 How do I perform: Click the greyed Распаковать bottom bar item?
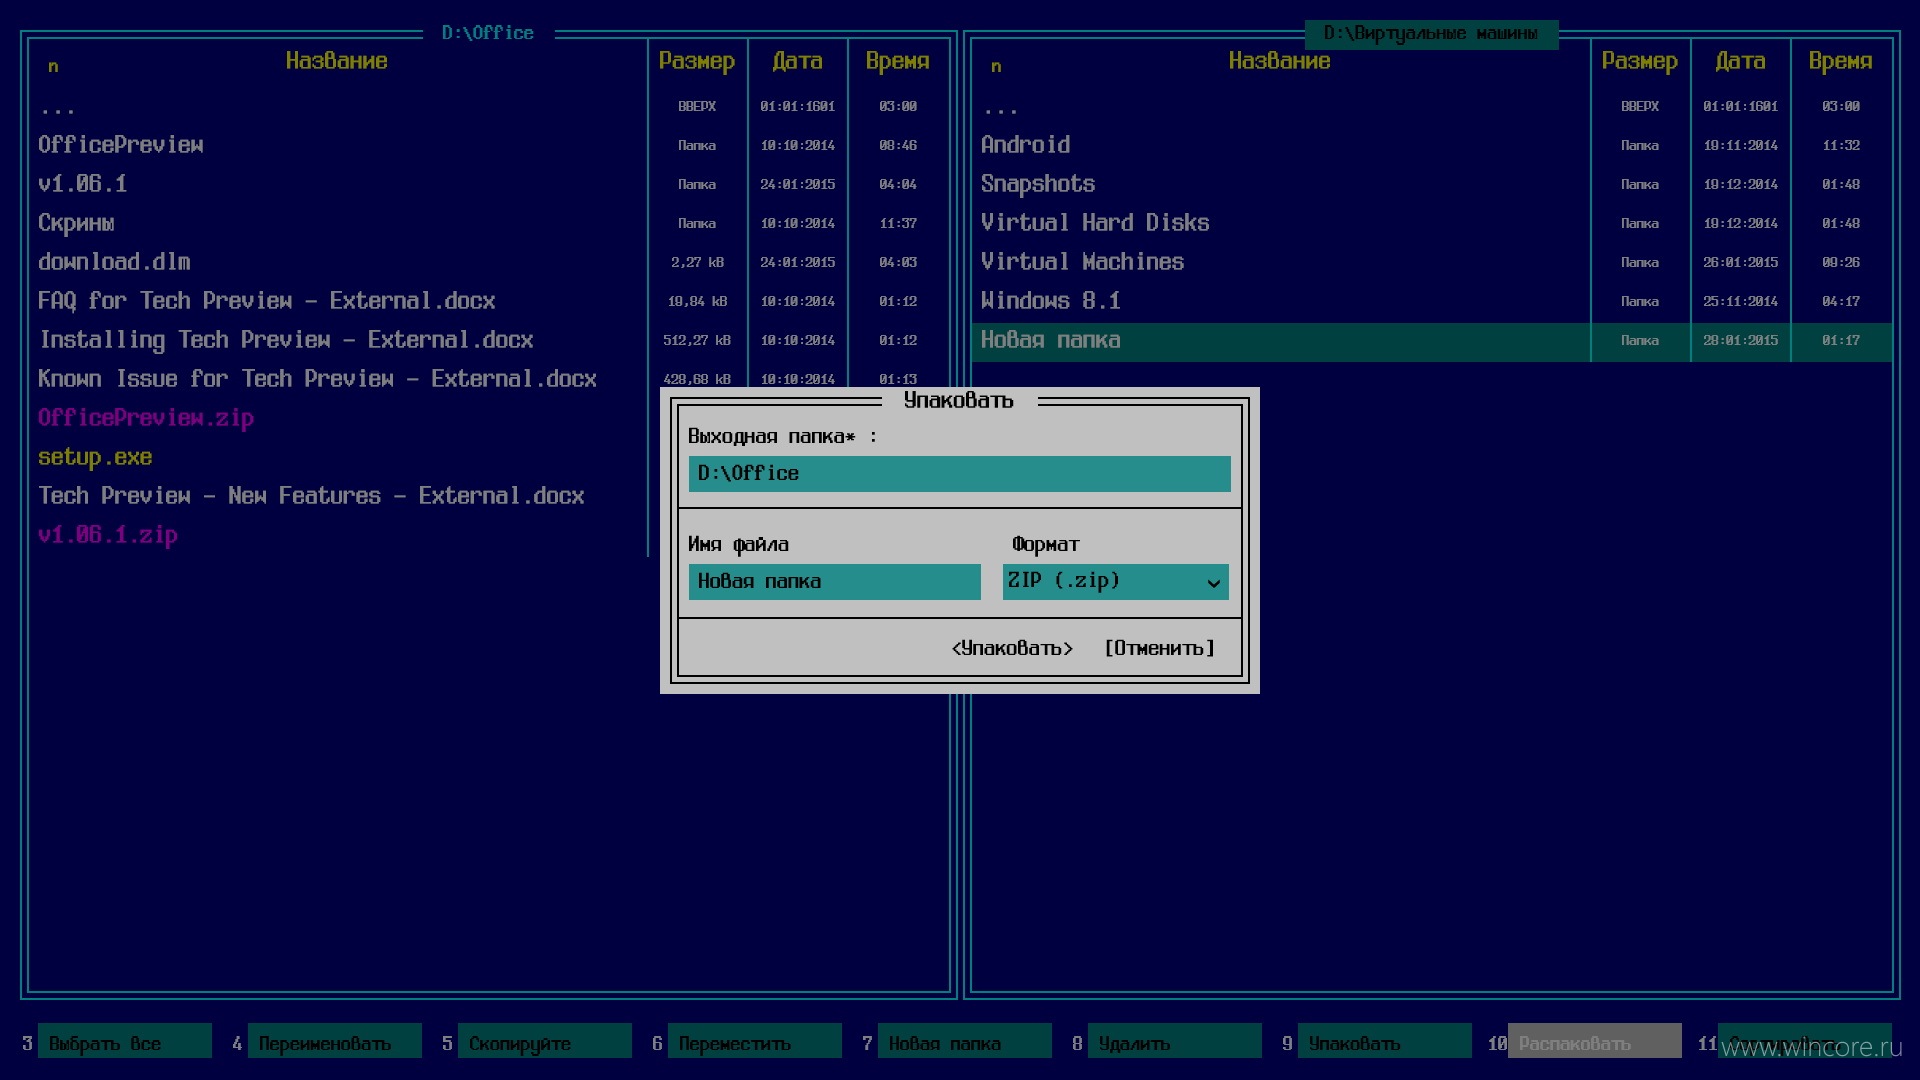(x=1594, y=1041)
